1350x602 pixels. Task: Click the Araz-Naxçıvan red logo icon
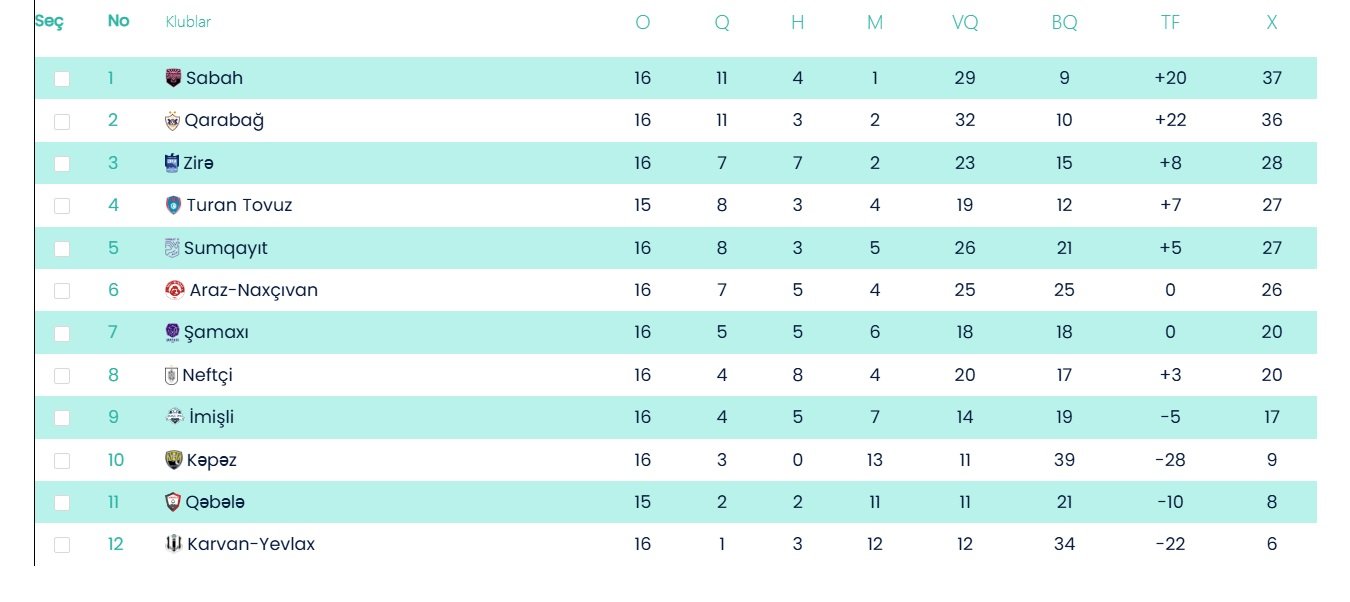pos(175,291)
